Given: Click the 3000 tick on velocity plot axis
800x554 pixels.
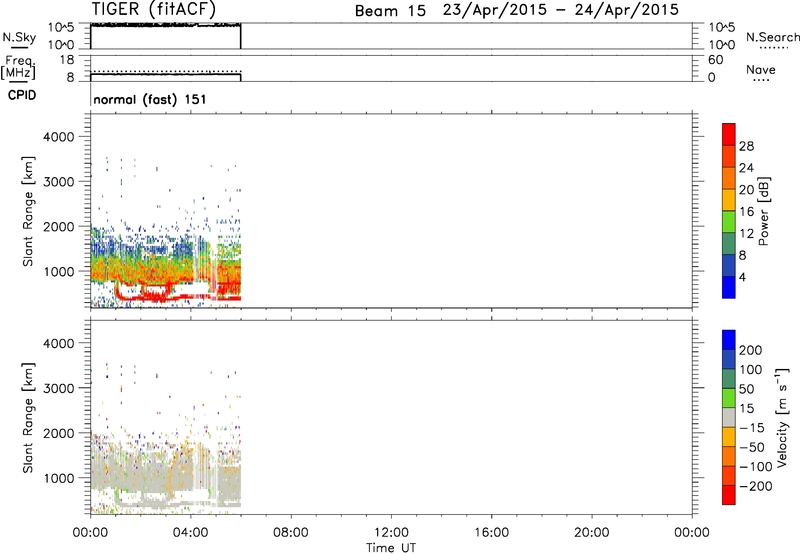Looking at the screenshot, I should 58,388.
